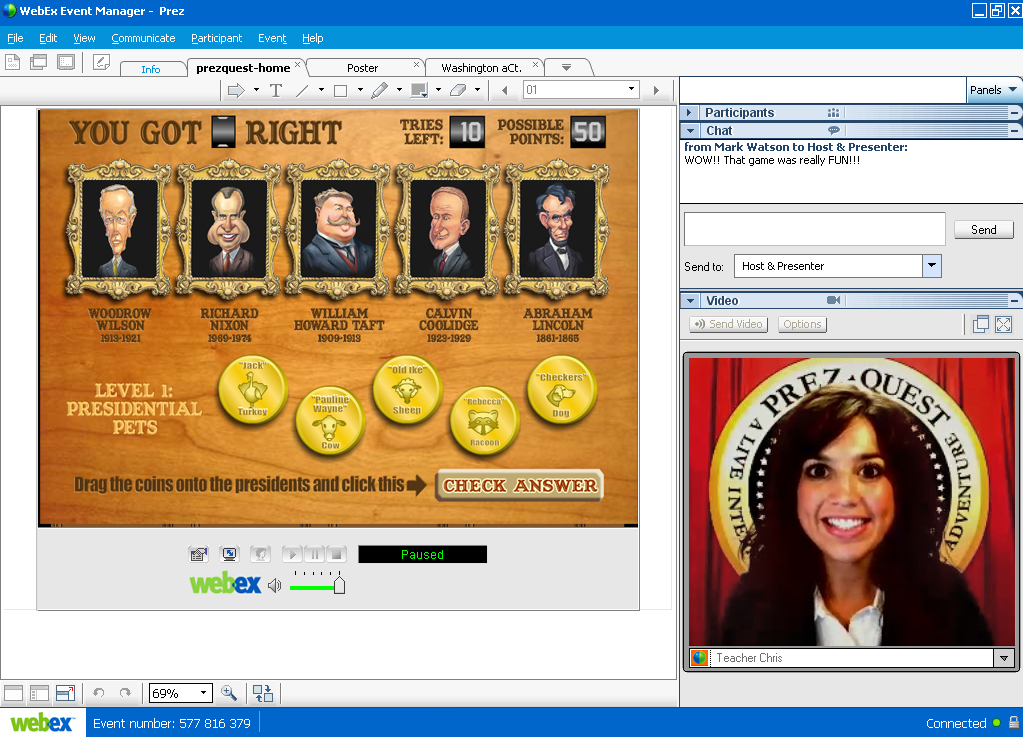The image size is (1023, 737).
Task: Click the video Options button
Action: 802,324
